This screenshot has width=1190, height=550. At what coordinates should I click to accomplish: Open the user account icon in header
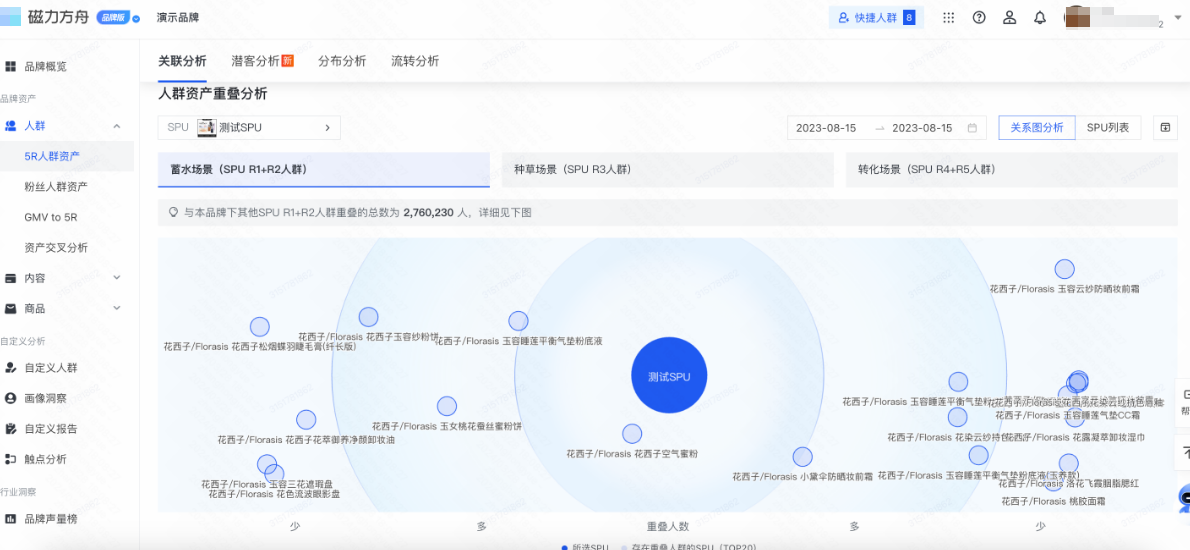1009,17
